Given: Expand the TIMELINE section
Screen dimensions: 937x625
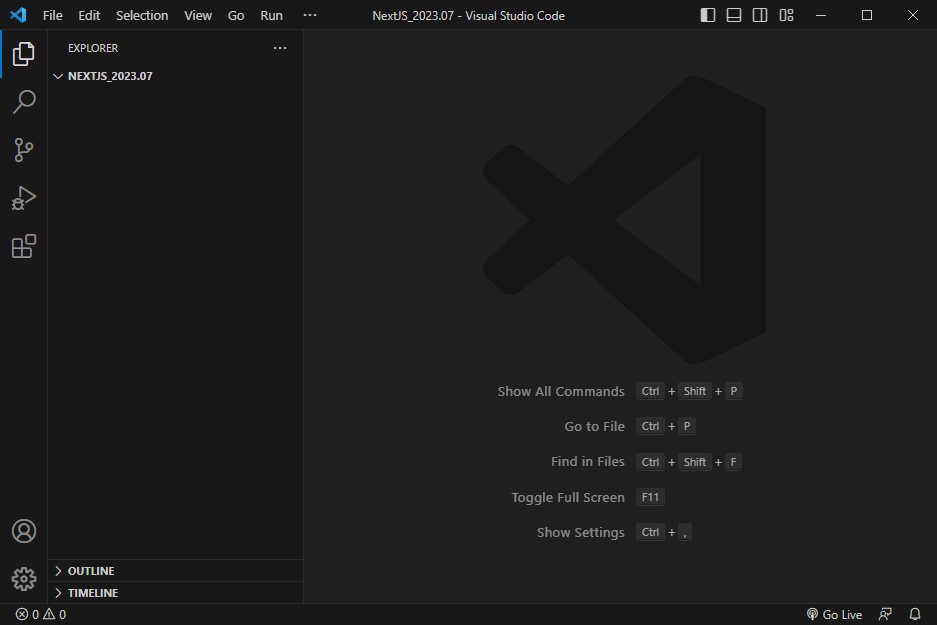Looking at the screenshot, I should pos(176,593).
